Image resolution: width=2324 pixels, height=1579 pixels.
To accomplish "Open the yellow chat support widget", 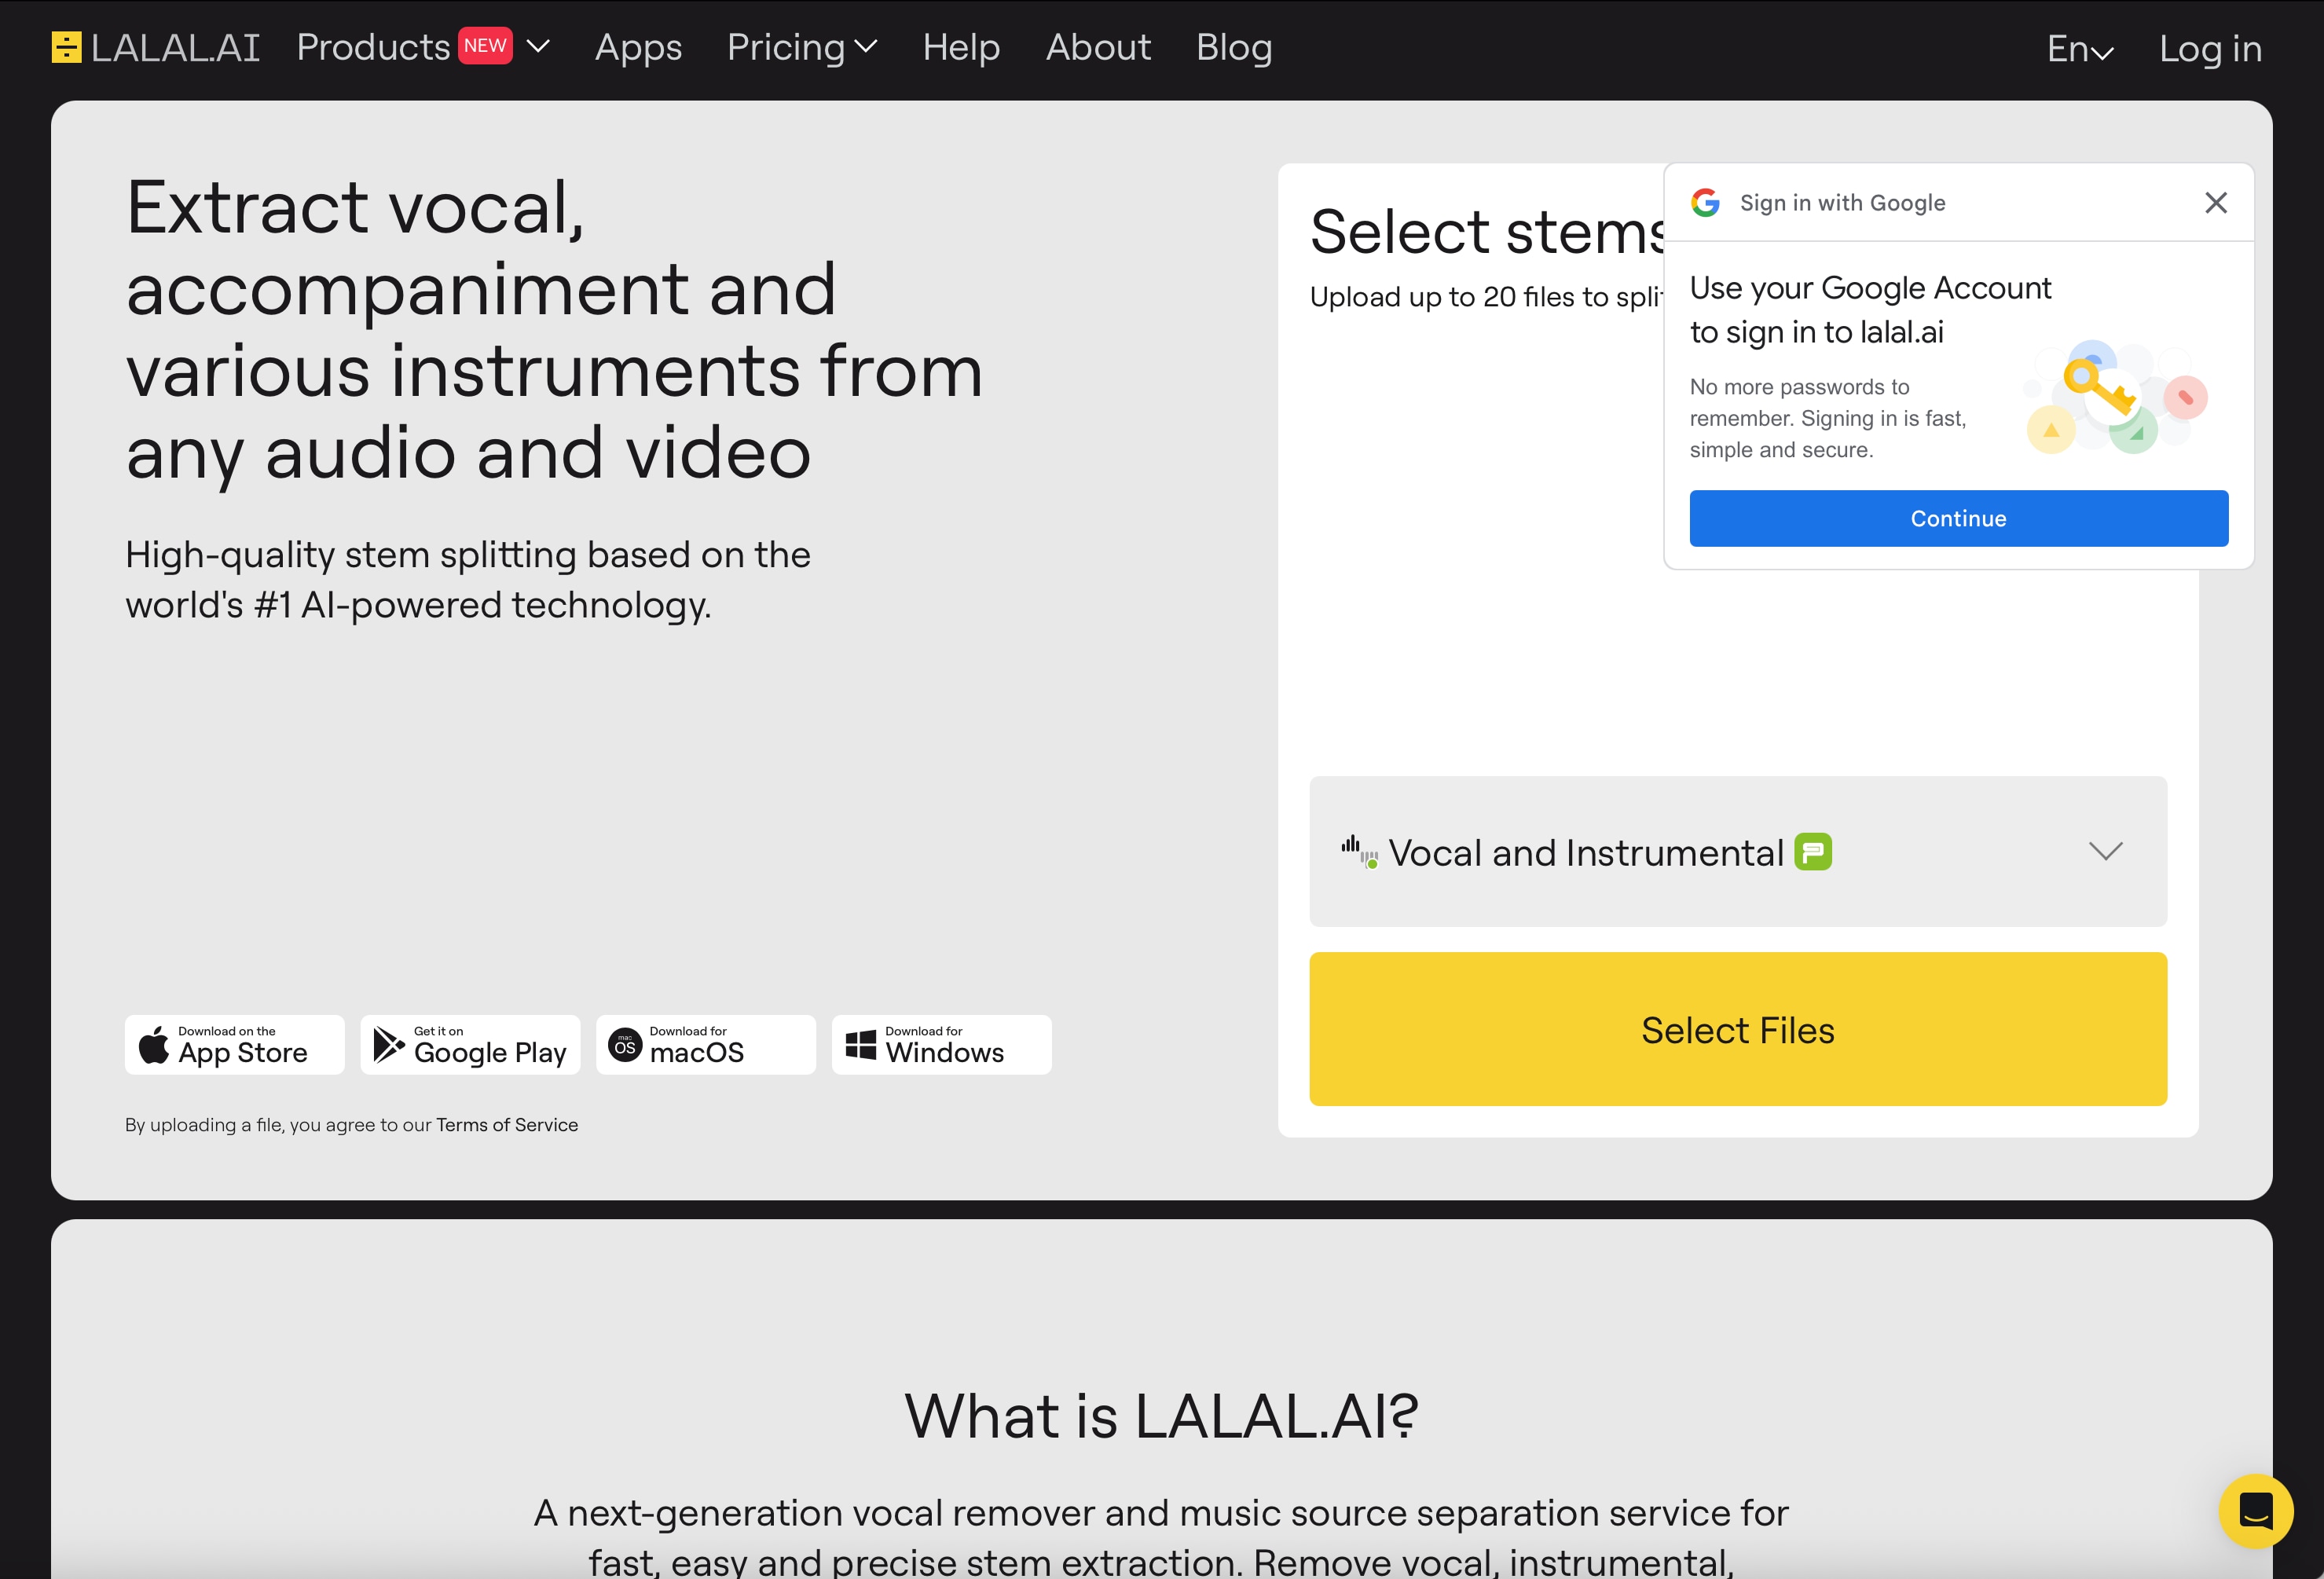I will point(2256,1510).
